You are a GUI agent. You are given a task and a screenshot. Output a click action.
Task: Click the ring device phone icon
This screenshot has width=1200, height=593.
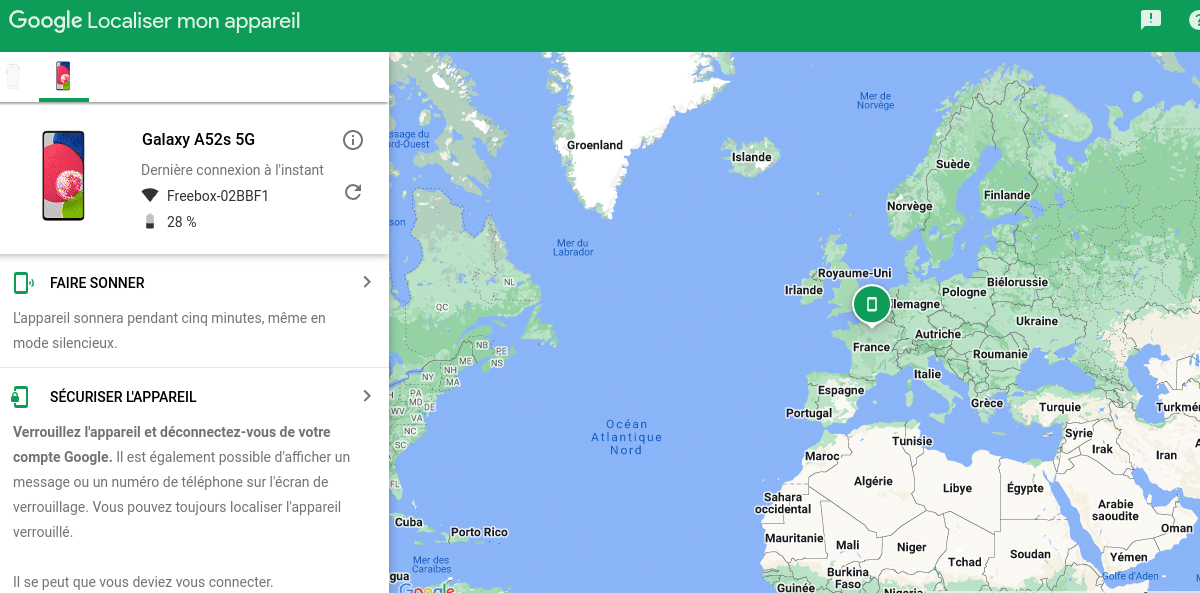pyautogui.click(x=22, y=283)
